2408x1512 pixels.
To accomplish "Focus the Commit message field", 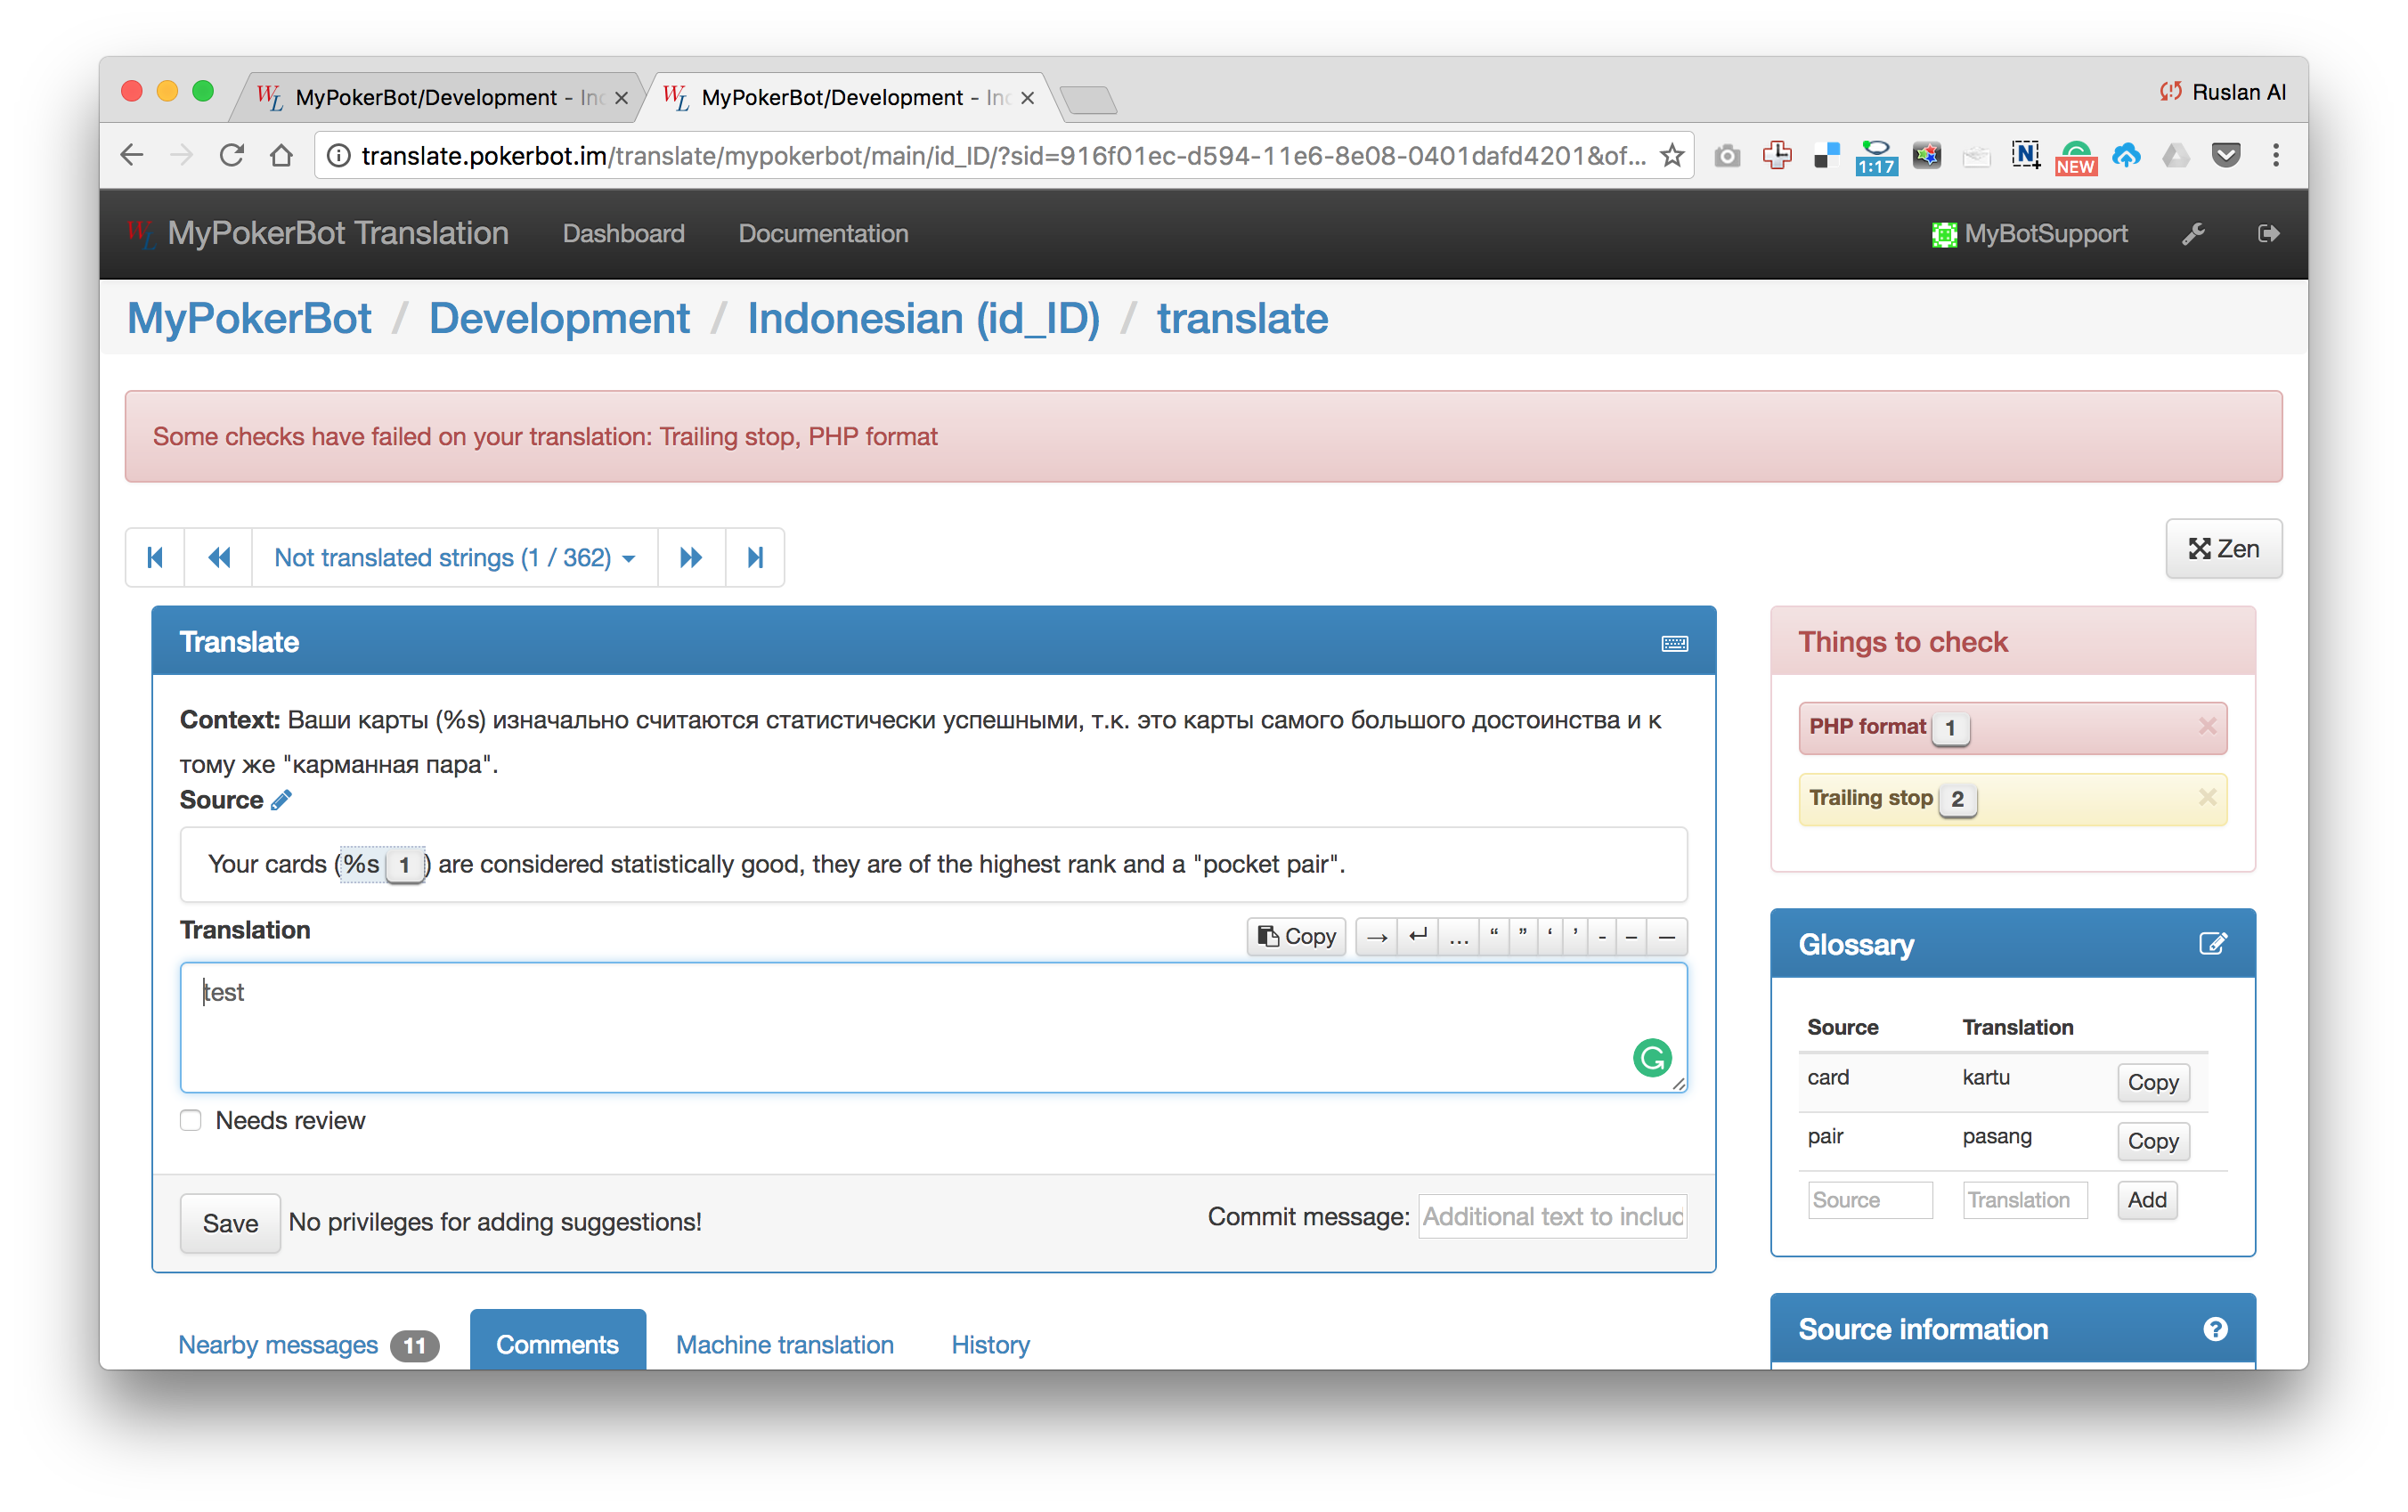I will coord(1552,1217).
